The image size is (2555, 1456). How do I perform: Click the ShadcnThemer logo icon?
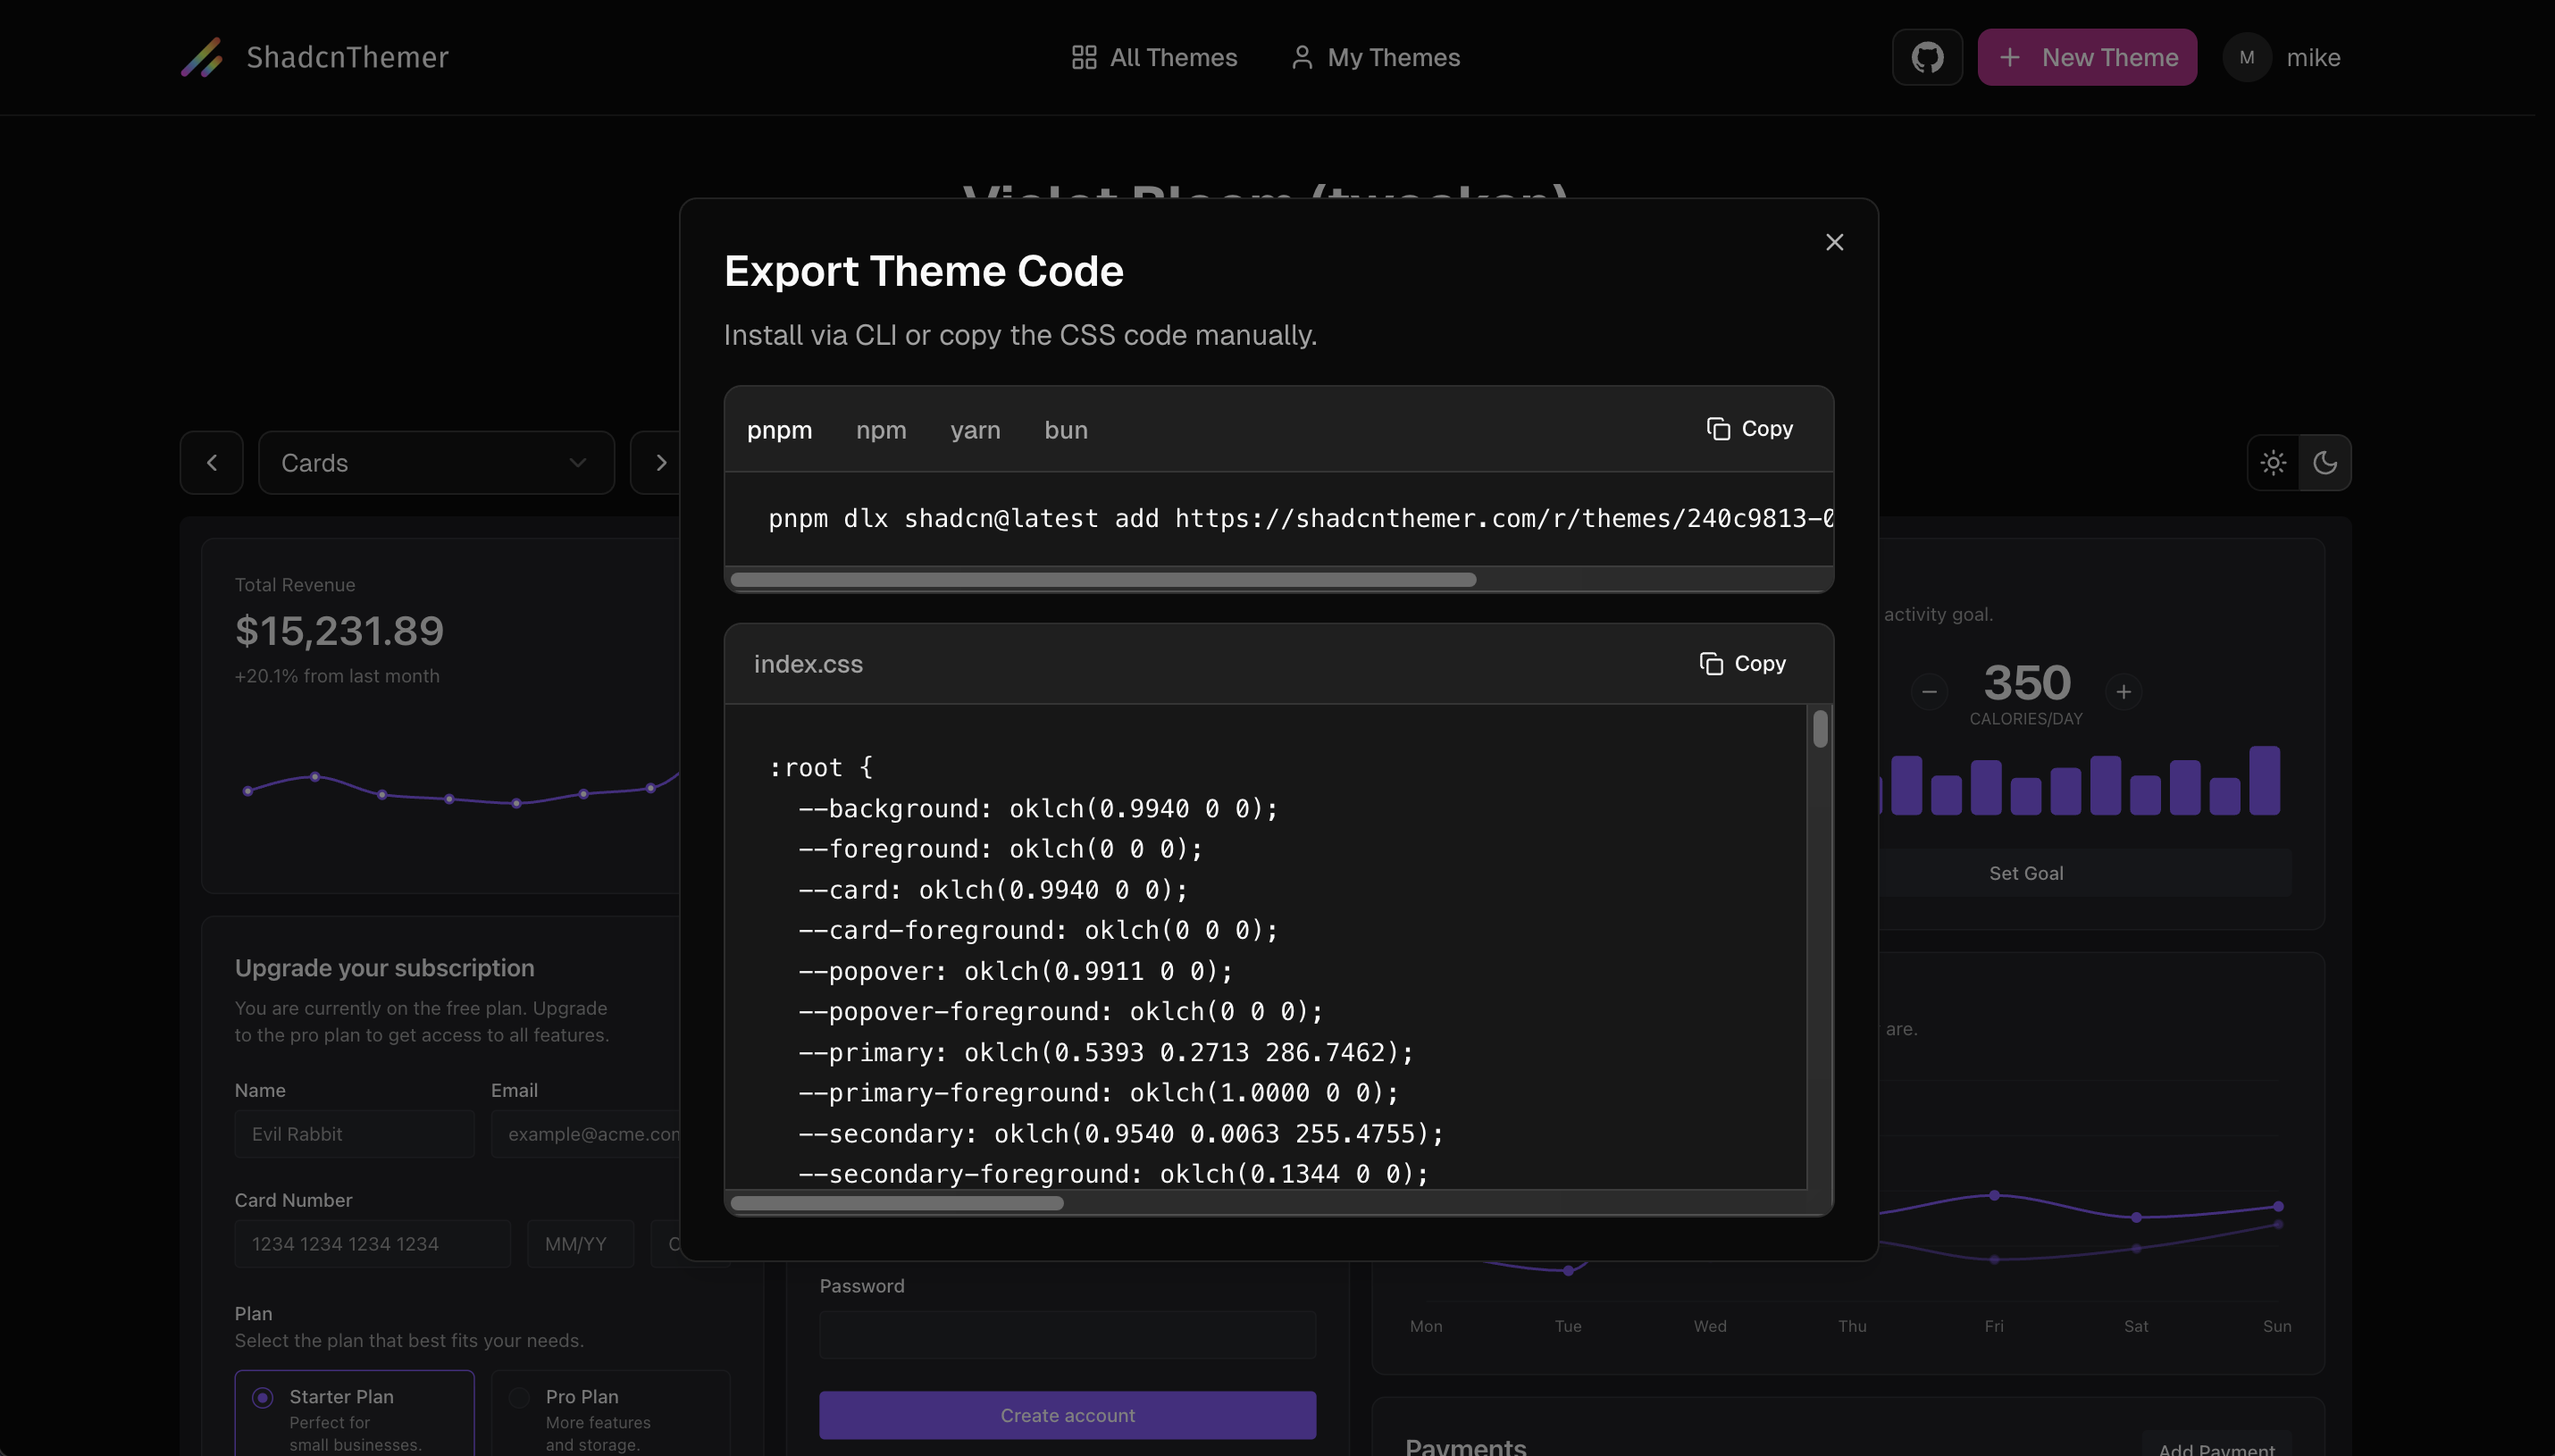click(202, 57)
